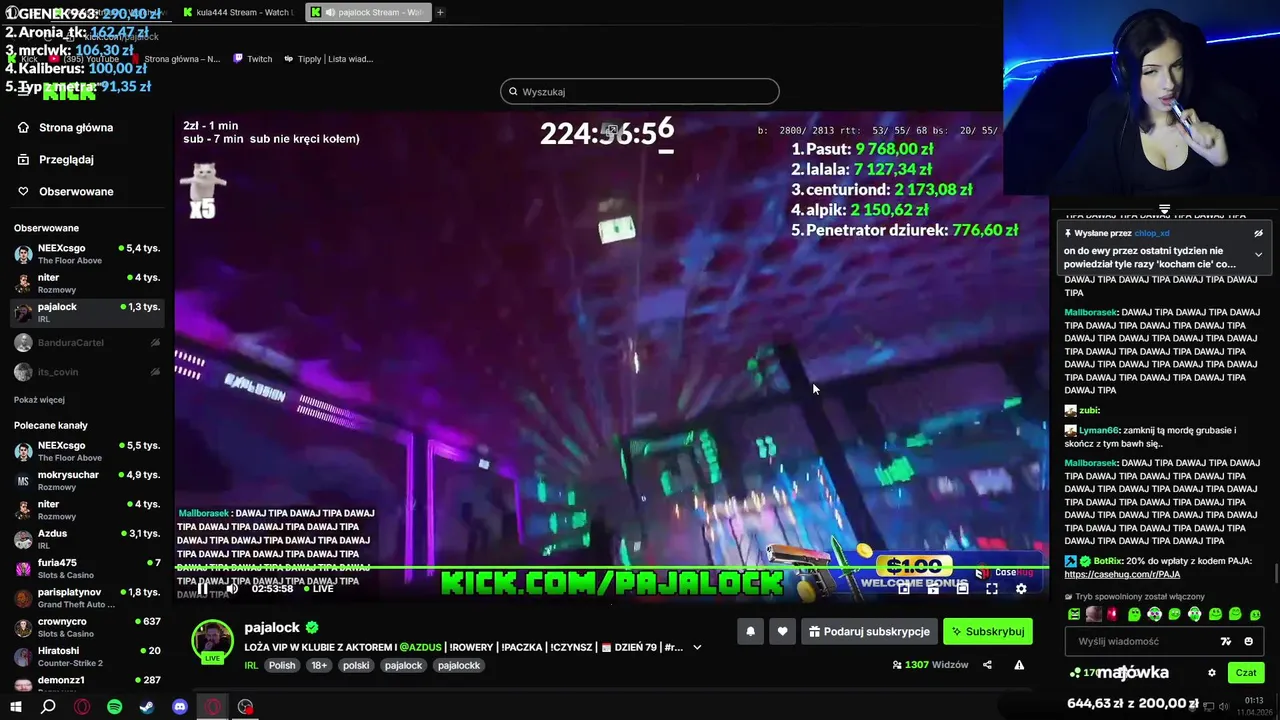Click polski tag under stream title
This screenshot has height=720, width=1280.
pyautogui.click(x=356, y=666)
